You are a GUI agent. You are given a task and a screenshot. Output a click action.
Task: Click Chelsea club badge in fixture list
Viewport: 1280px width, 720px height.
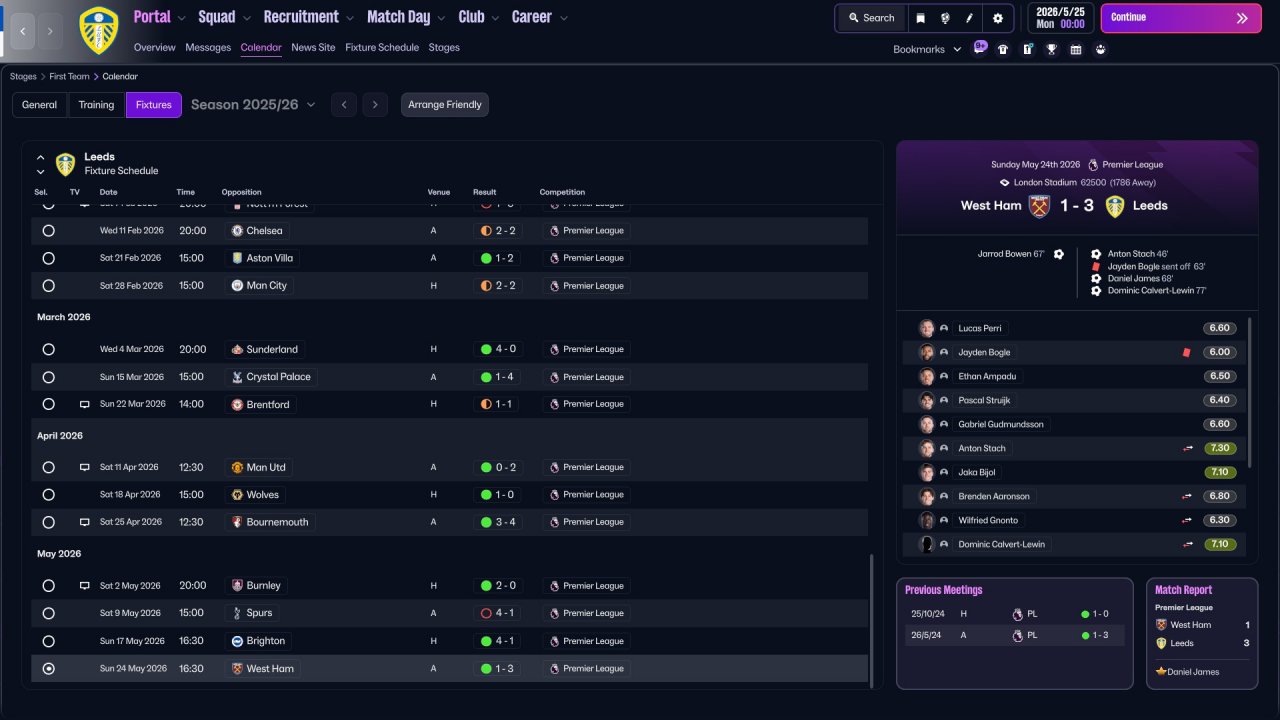(237, 231)
